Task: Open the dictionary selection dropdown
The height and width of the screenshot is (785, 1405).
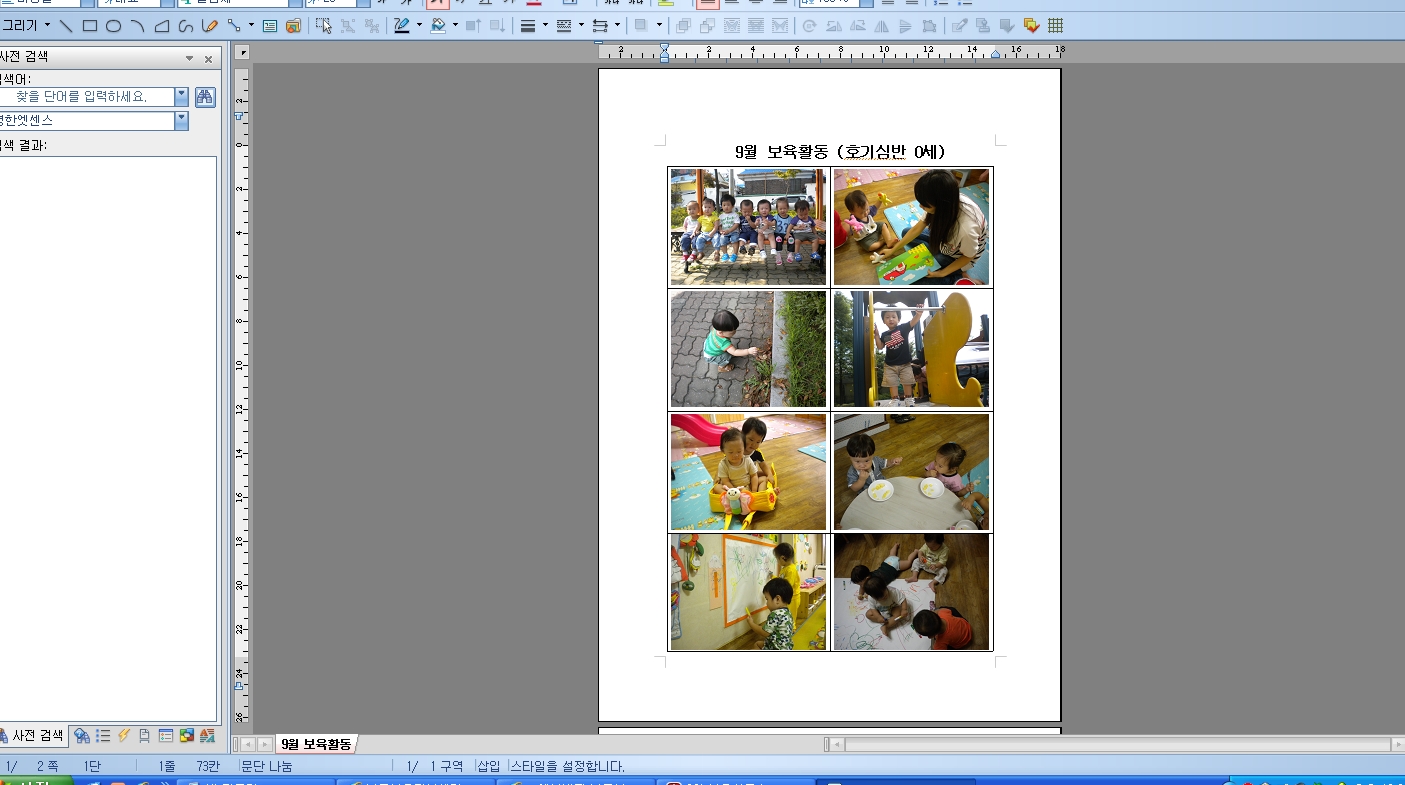Action: coord(181,121)
